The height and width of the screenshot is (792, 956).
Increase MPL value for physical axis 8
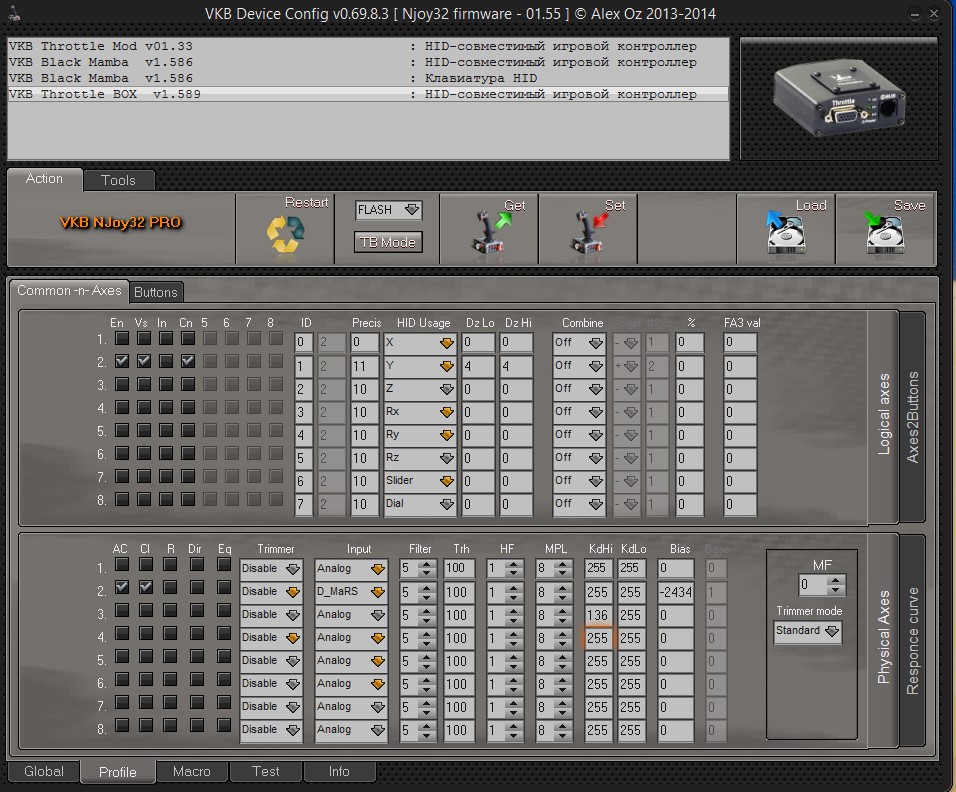point(562,726)
